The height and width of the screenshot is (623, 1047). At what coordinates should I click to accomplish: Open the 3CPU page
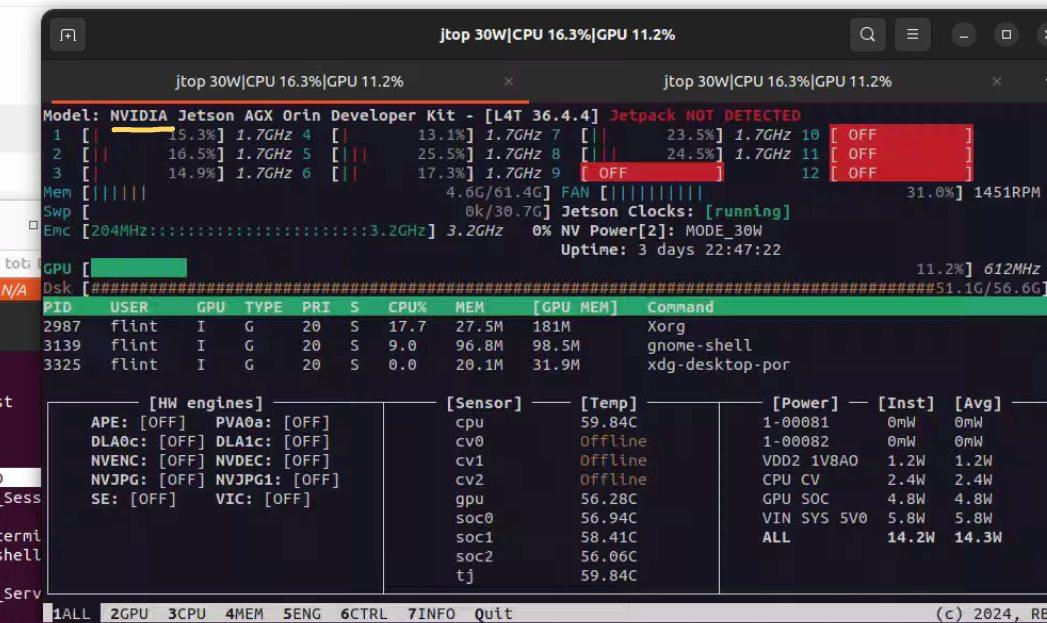pos(187,614)
